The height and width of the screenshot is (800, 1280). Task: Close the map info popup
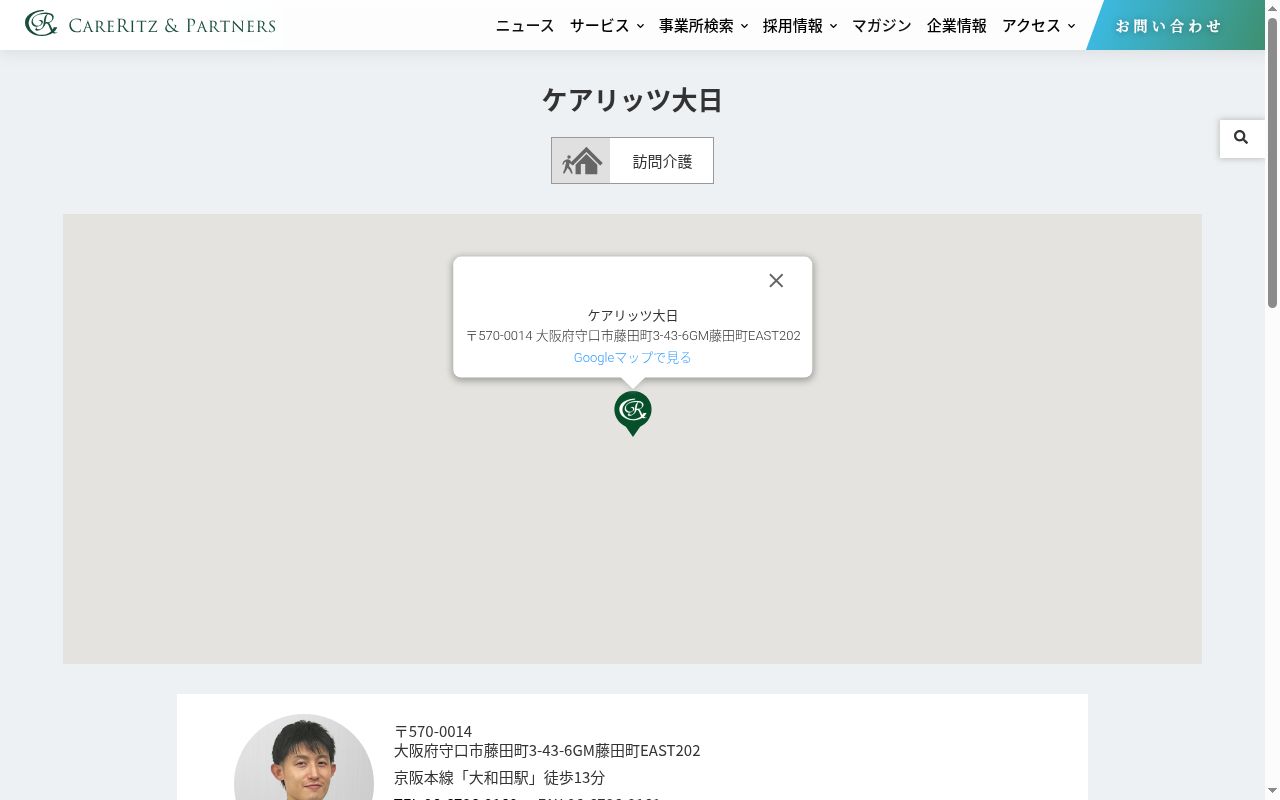pyautogui.click(x=776, y=281)
